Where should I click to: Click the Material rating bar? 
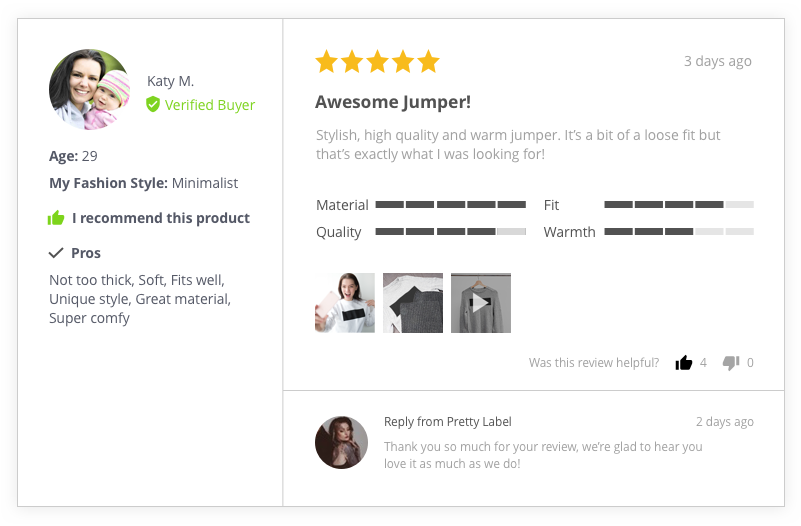click(451, 204)
